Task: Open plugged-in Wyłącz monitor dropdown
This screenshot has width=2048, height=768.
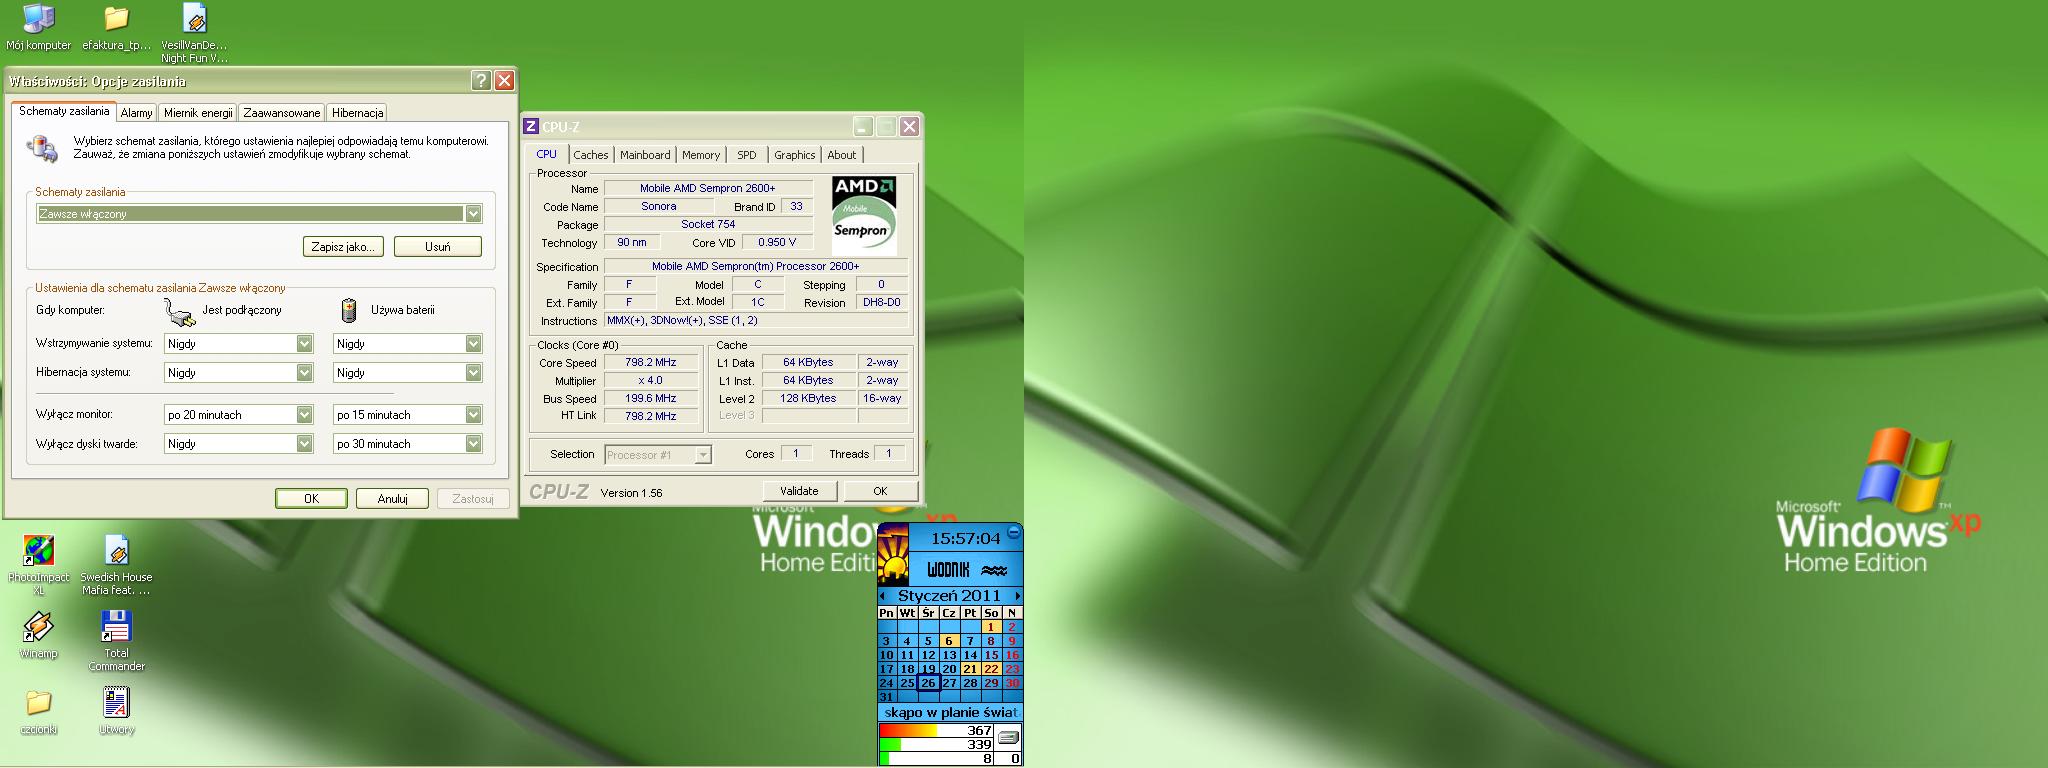Action: (305, 415)
